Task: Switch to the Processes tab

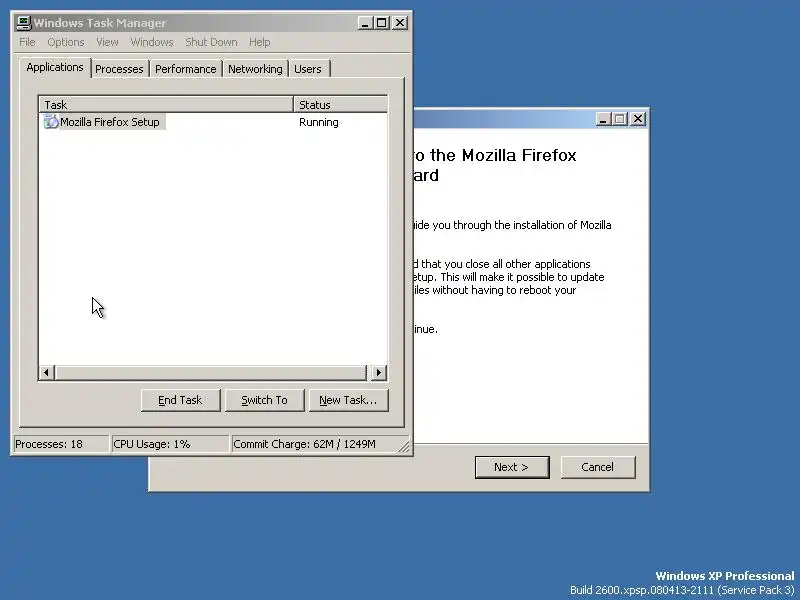Action: (x=119, y=69)
